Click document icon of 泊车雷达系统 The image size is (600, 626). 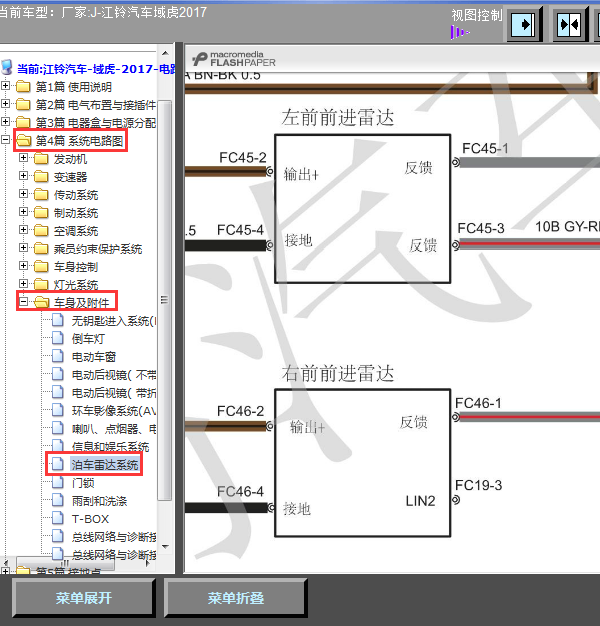[x=58, y=464]
